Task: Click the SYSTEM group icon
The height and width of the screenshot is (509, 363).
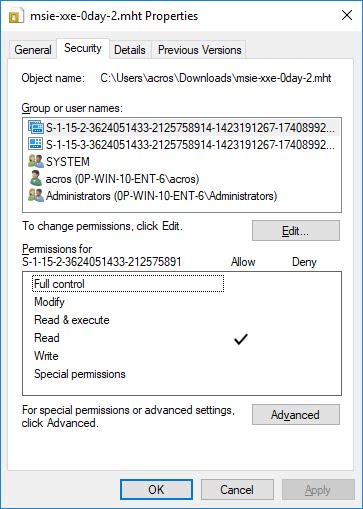Action: (x=36, y=162)
